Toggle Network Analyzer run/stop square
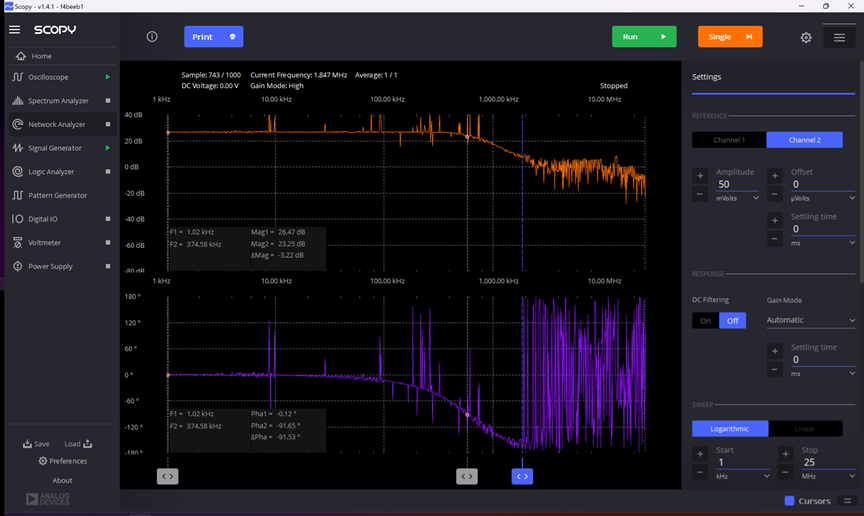 point(108,125)
